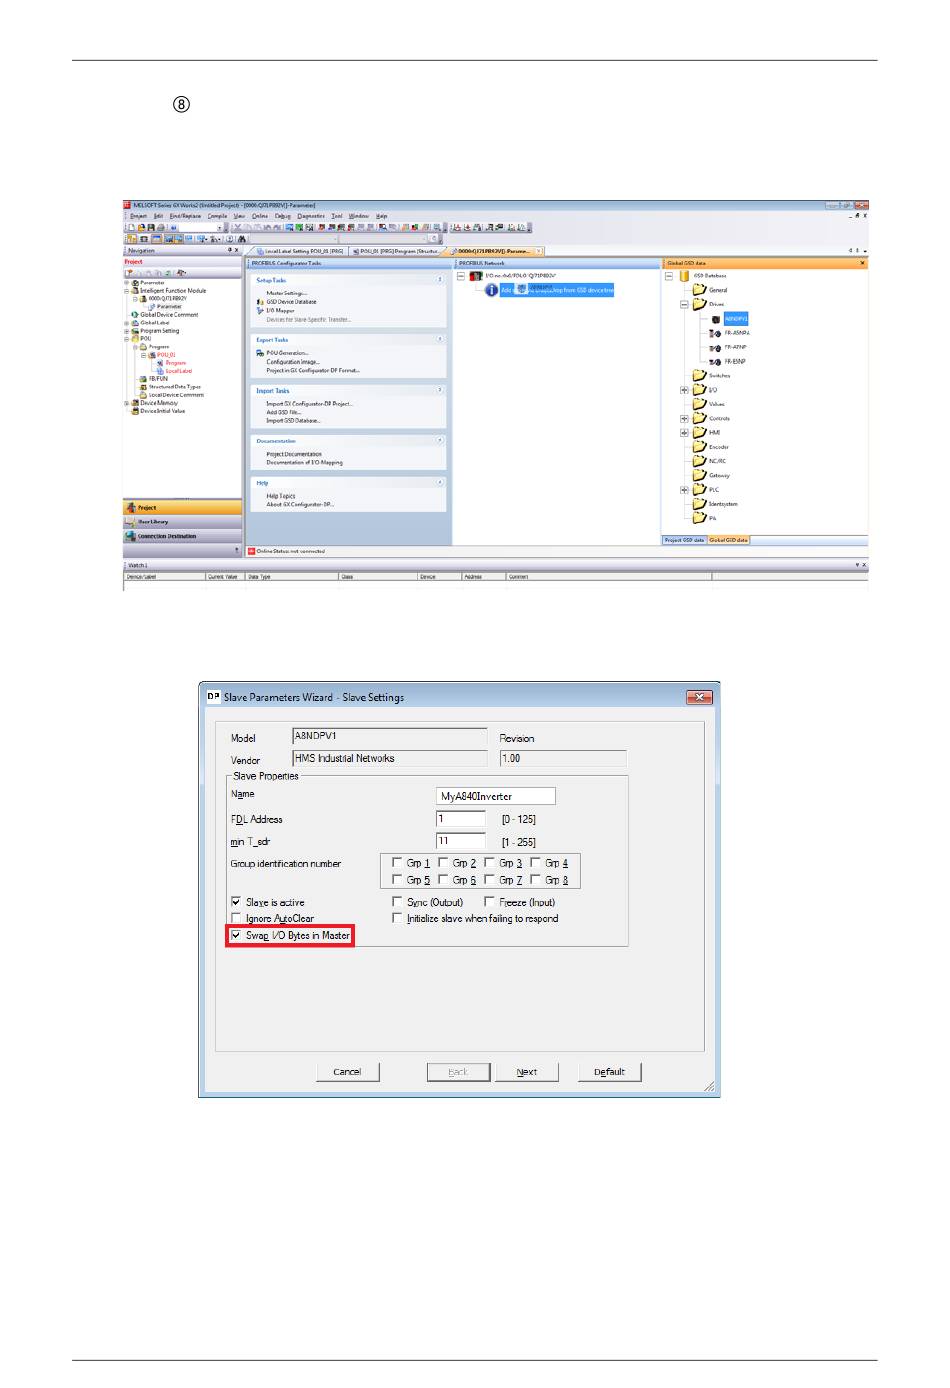
Task: Collapse the Drives folder node
Action: [684, 304]
